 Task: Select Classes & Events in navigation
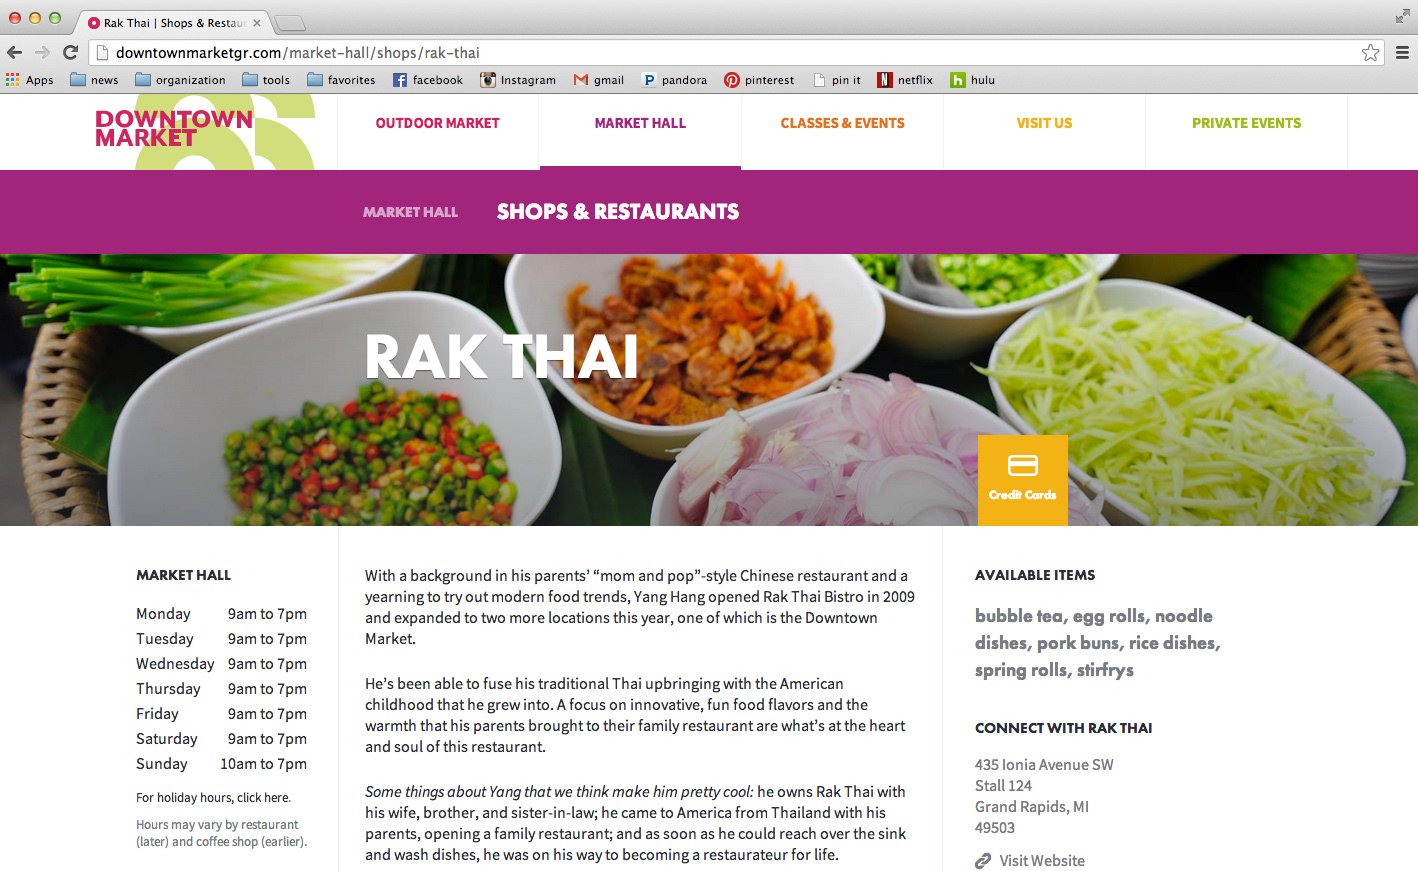point(842,123)
